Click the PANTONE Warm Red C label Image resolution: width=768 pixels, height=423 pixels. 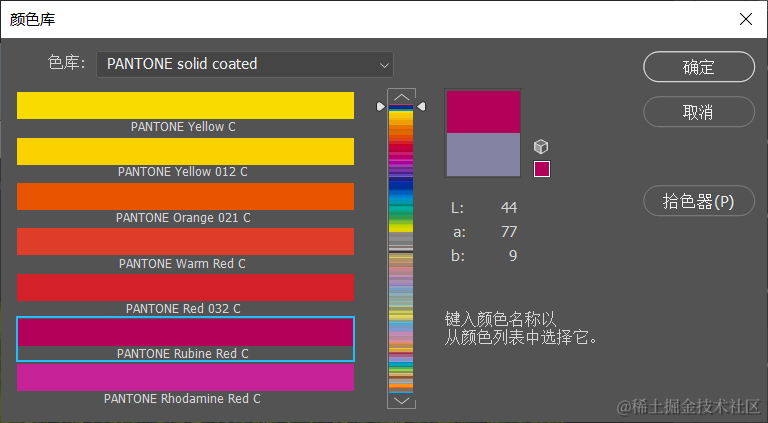182,264
